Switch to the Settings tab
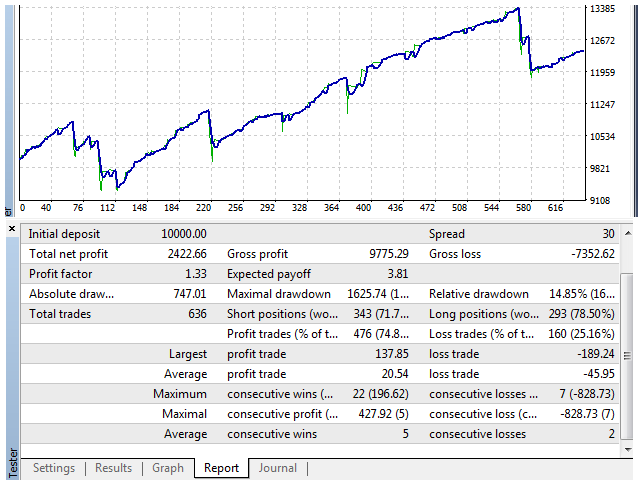 pos(54,468)
